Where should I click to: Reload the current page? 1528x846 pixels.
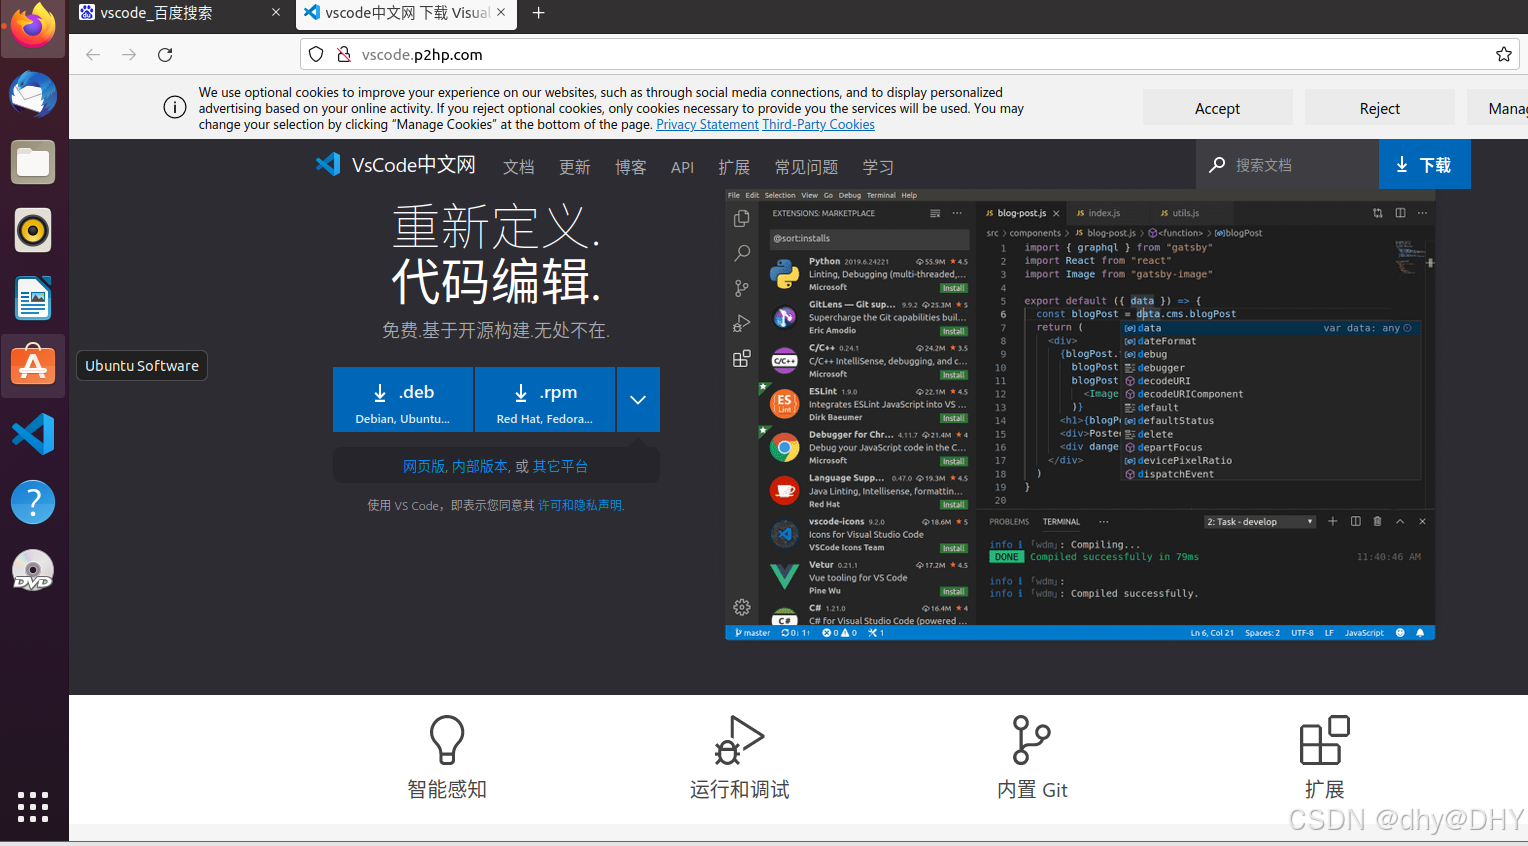click(165, 55)
